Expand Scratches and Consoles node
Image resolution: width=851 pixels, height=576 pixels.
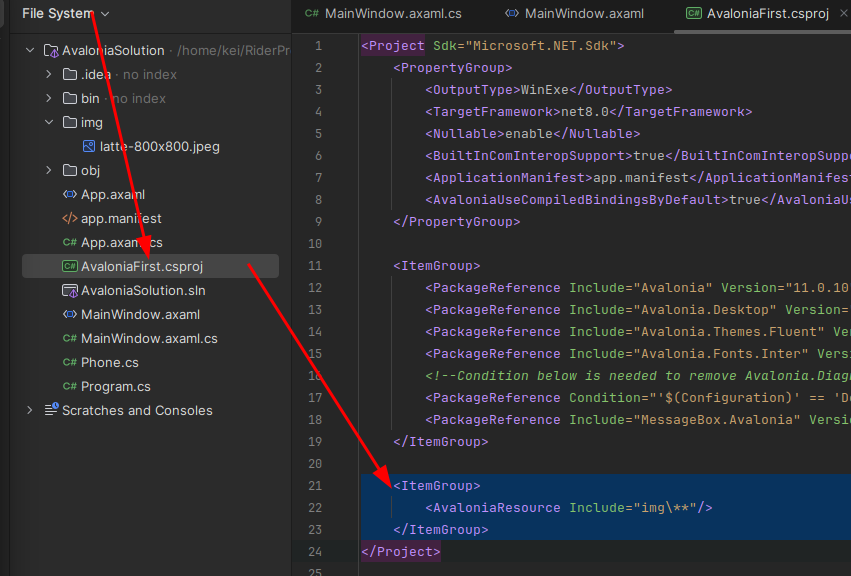click(29, 411)
